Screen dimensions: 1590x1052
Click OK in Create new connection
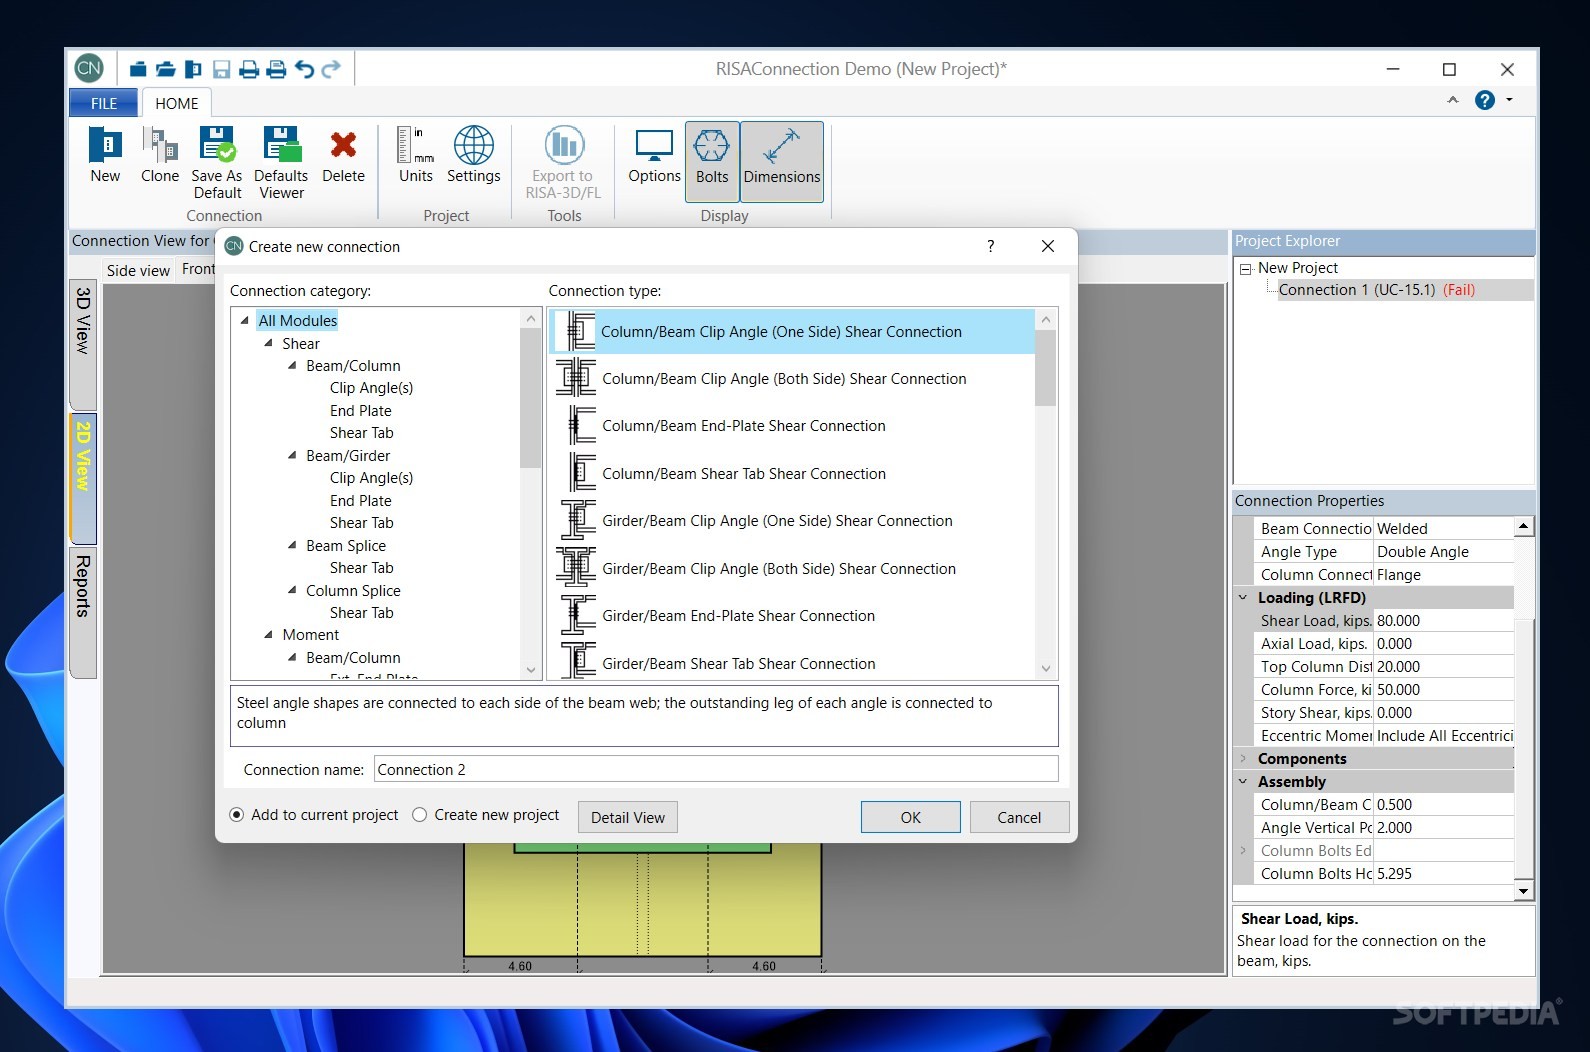910,817
